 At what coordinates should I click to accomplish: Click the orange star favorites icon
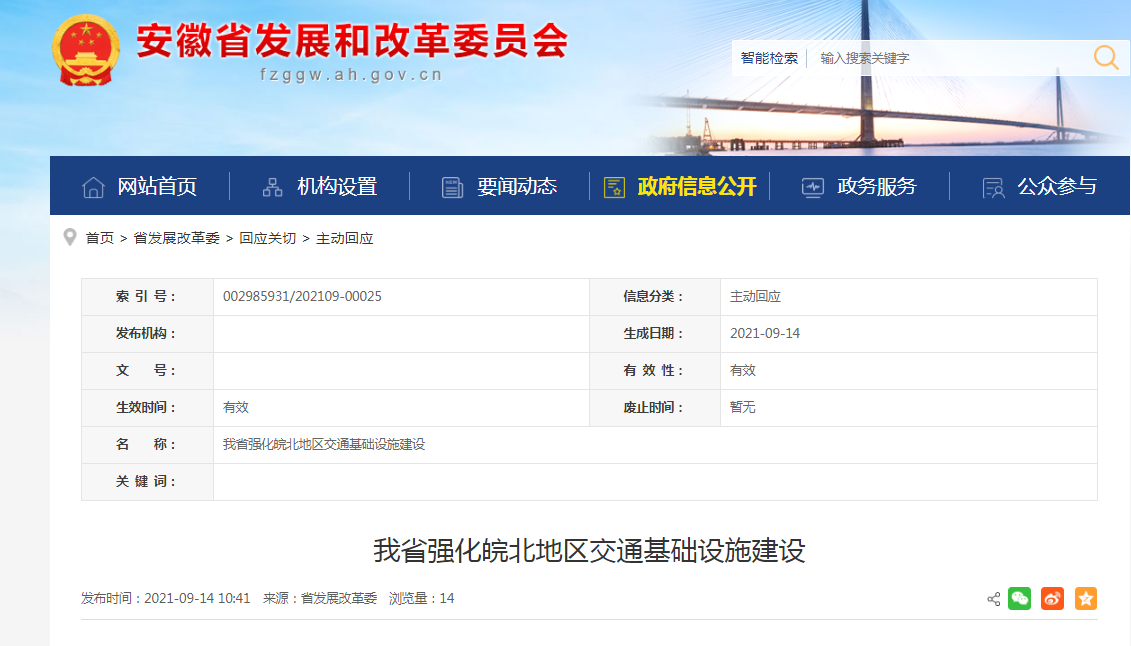point(1086,598)
